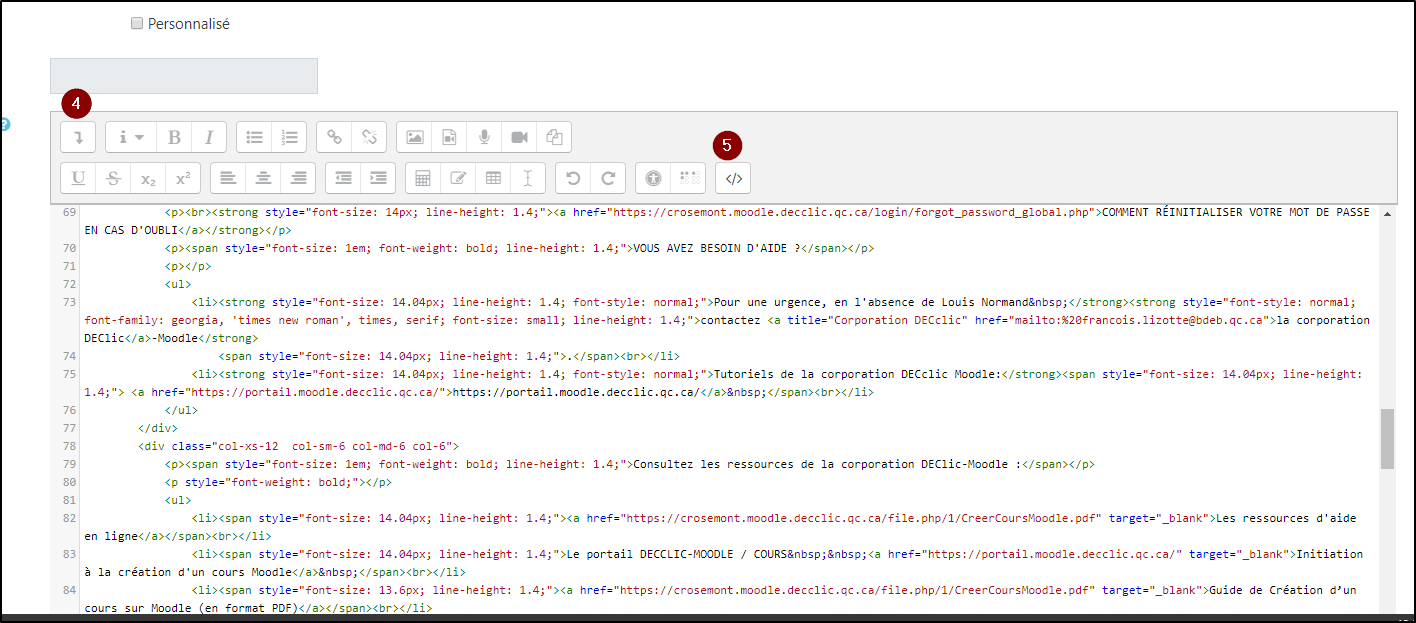The width and height of the screenshot is (1416, 623).
Task: Click the insert link icon
Action: coord(335,137)
